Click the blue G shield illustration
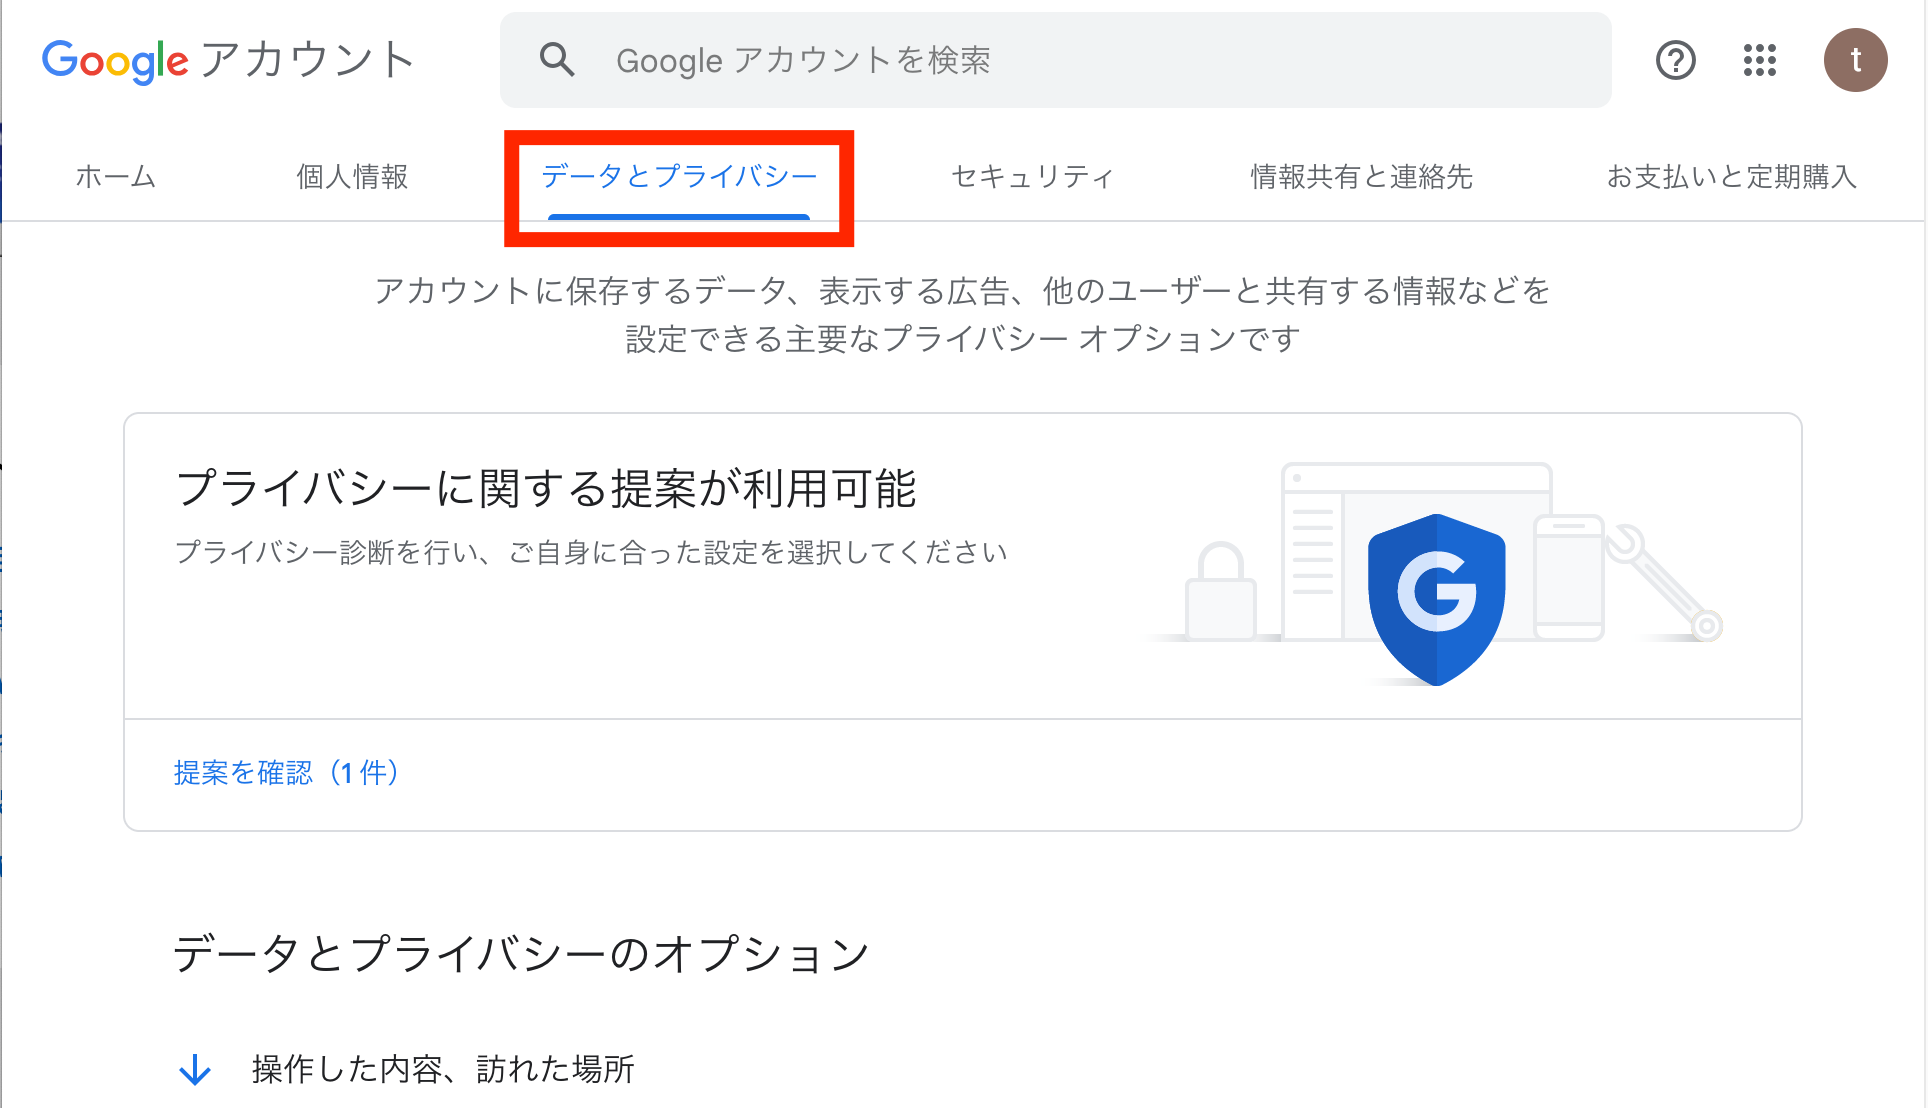1928x1108 pixels. [1437, 599]
